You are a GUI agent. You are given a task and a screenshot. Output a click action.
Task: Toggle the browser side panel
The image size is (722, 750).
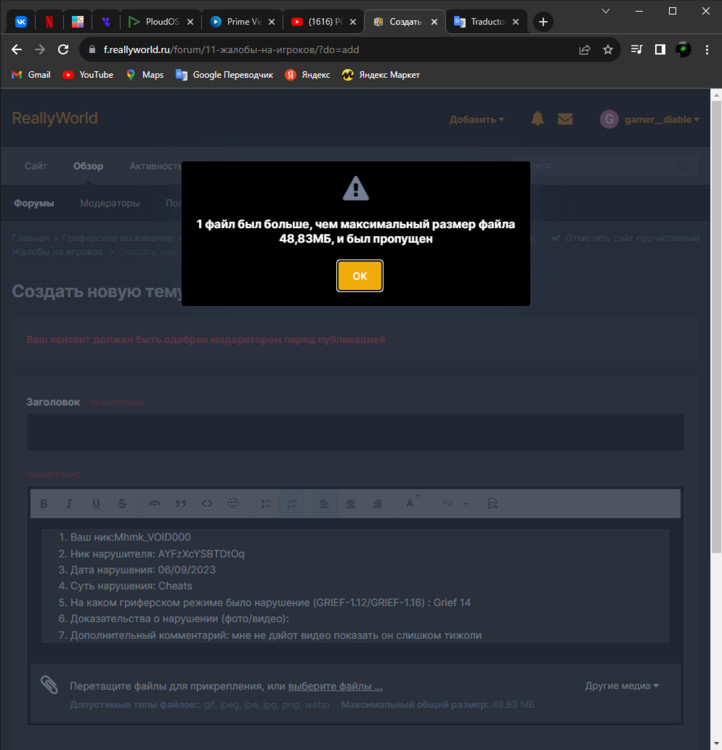660,49
